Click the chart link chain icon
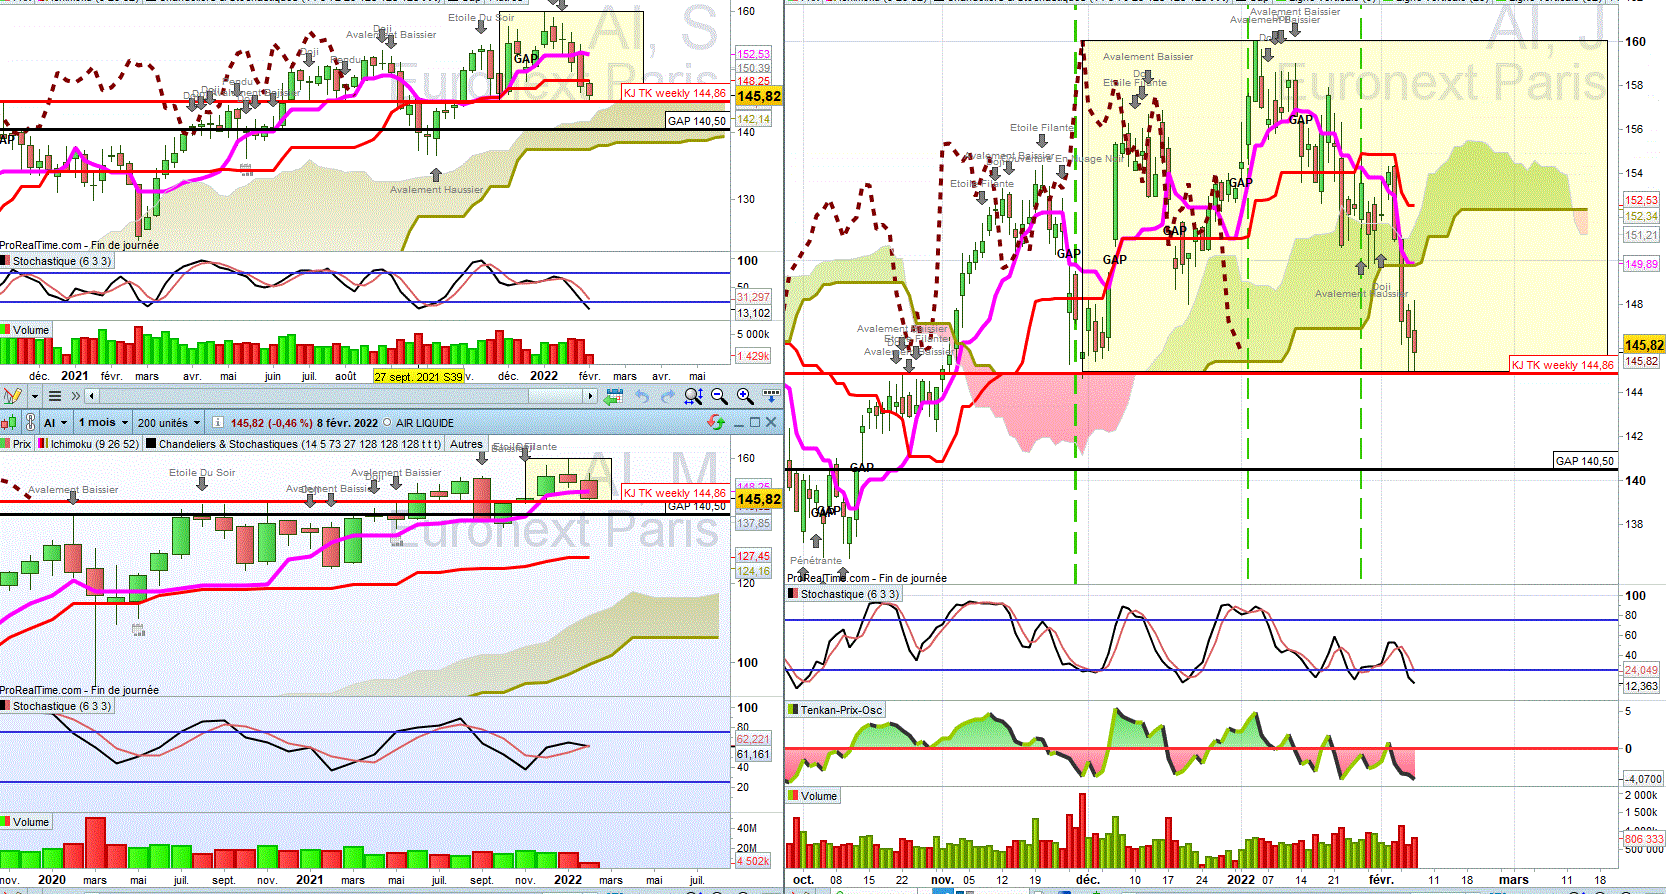 point(30,423)
